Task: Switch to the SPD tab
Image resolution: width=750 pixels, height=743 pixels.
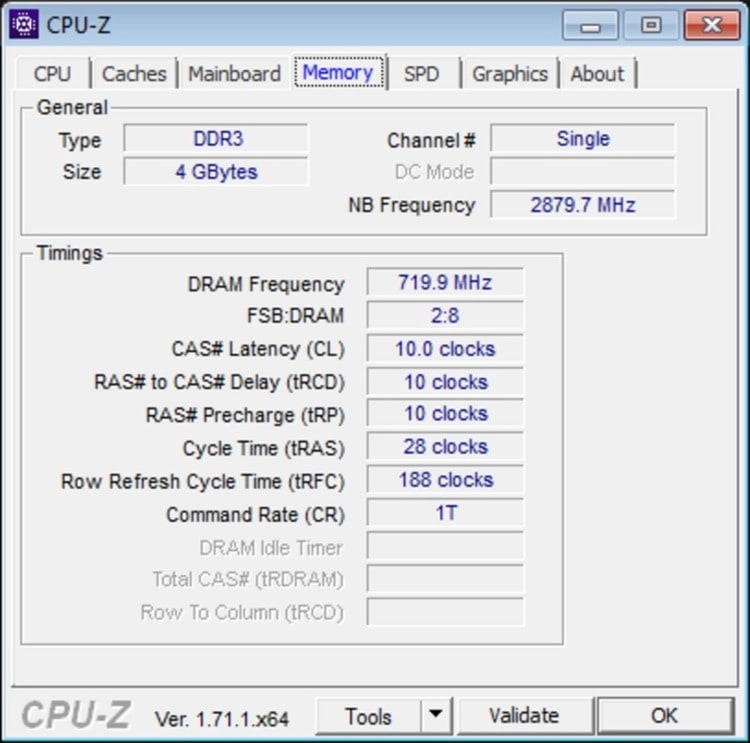Action: click(421, 74)
